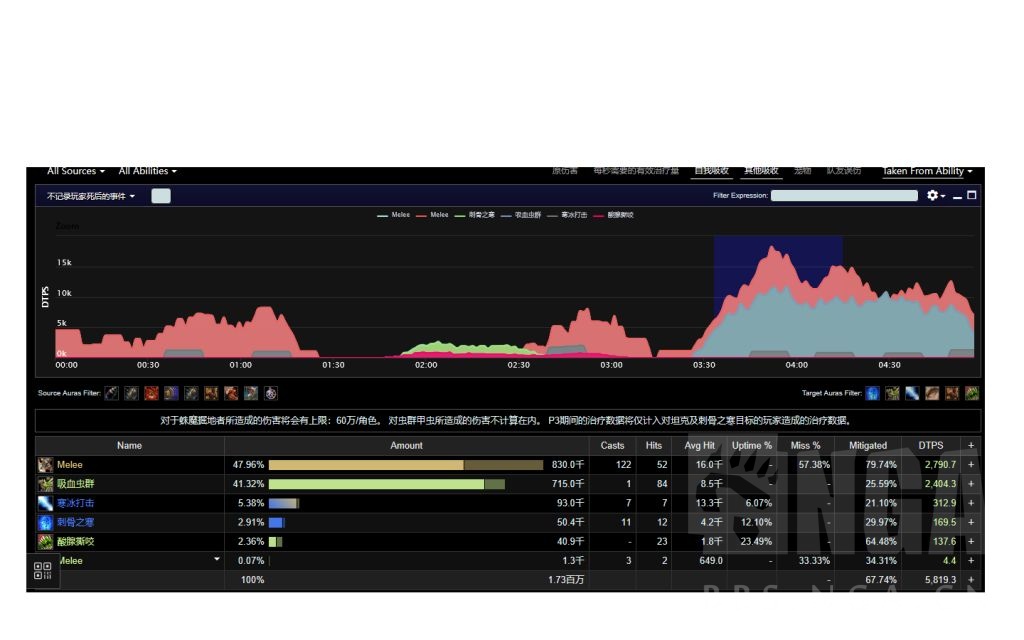
Task: Select the 自我吸收 tab
Action: 711,171
